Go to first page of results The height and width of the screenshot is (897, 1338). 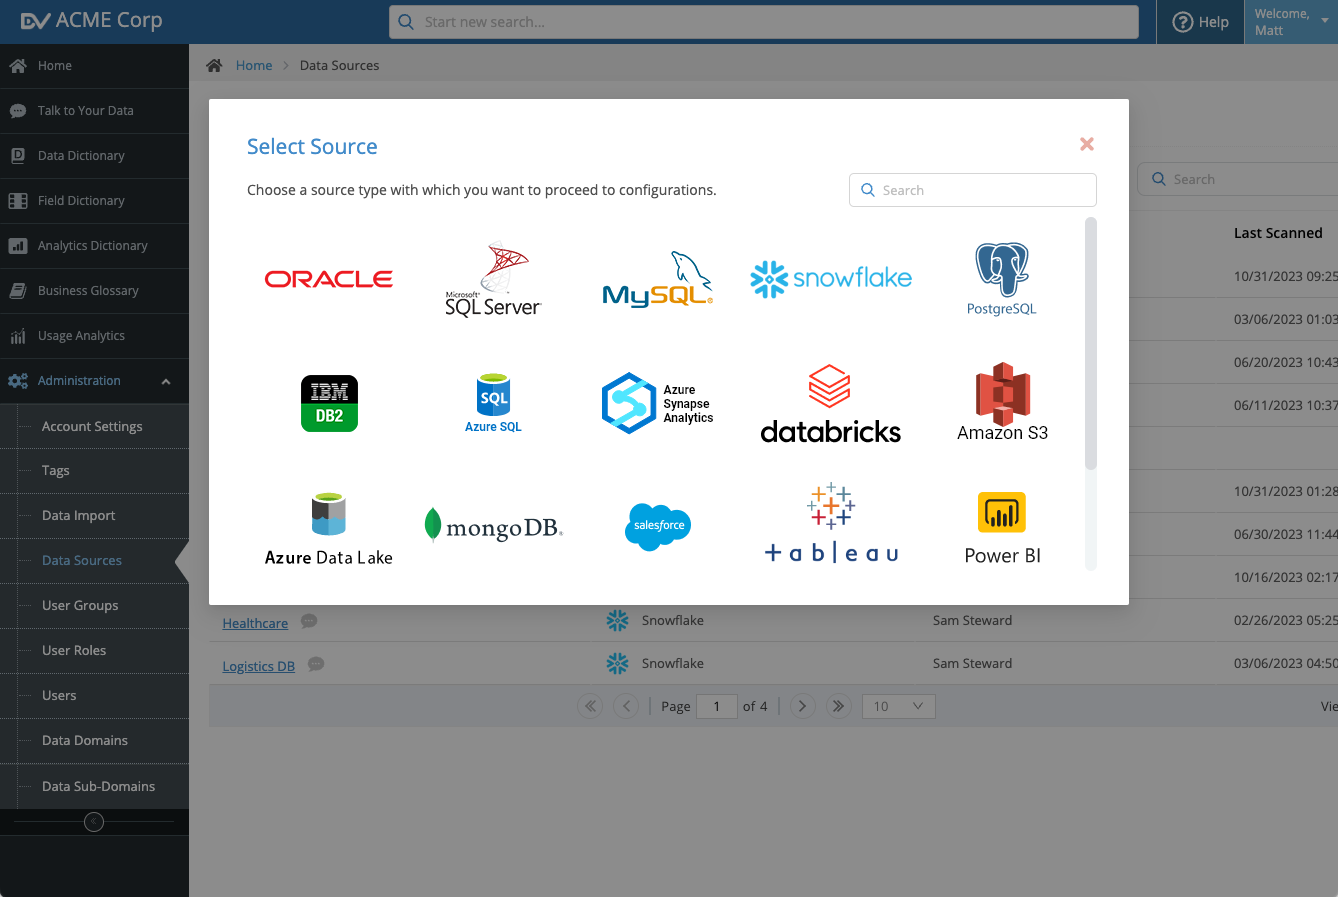[590, 706]
